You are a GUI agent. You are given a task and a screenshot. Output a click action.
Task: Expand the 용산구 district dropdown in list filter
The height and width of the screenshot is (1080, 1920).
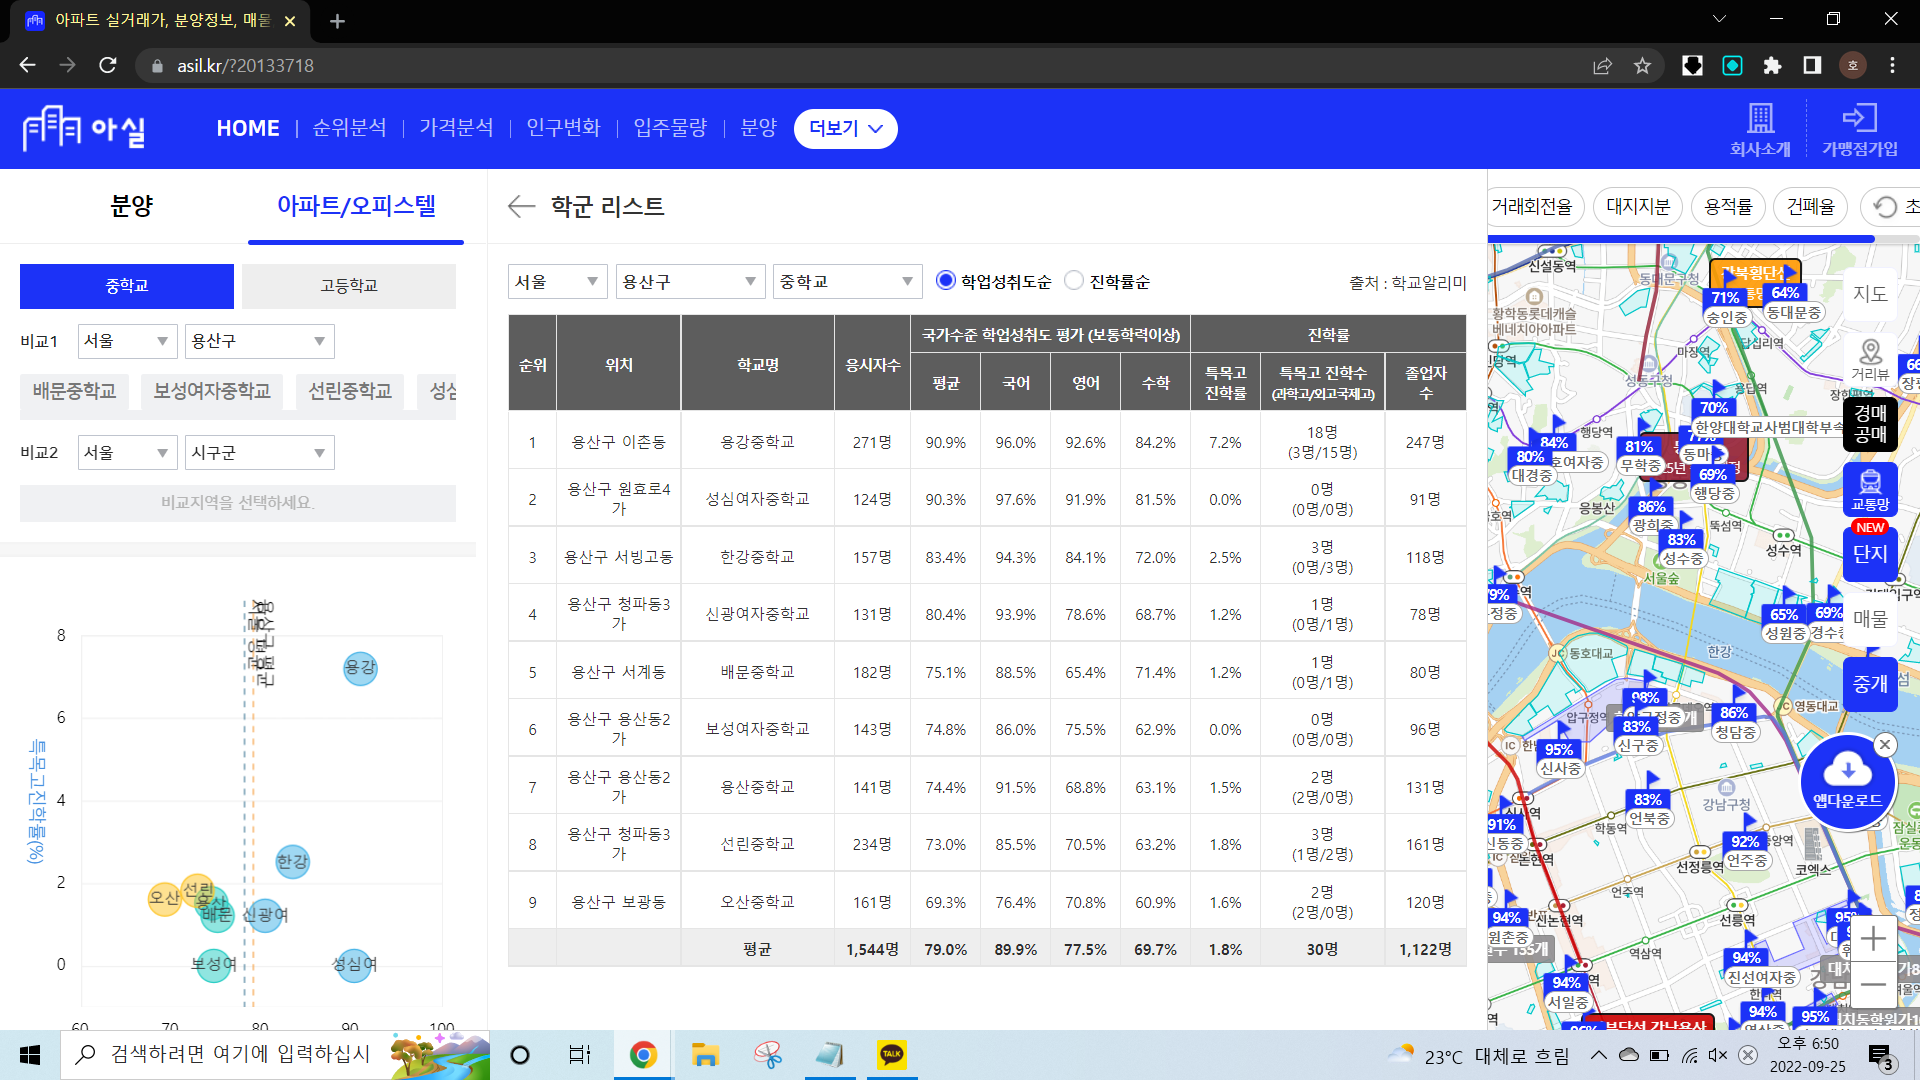click(690, 282)
